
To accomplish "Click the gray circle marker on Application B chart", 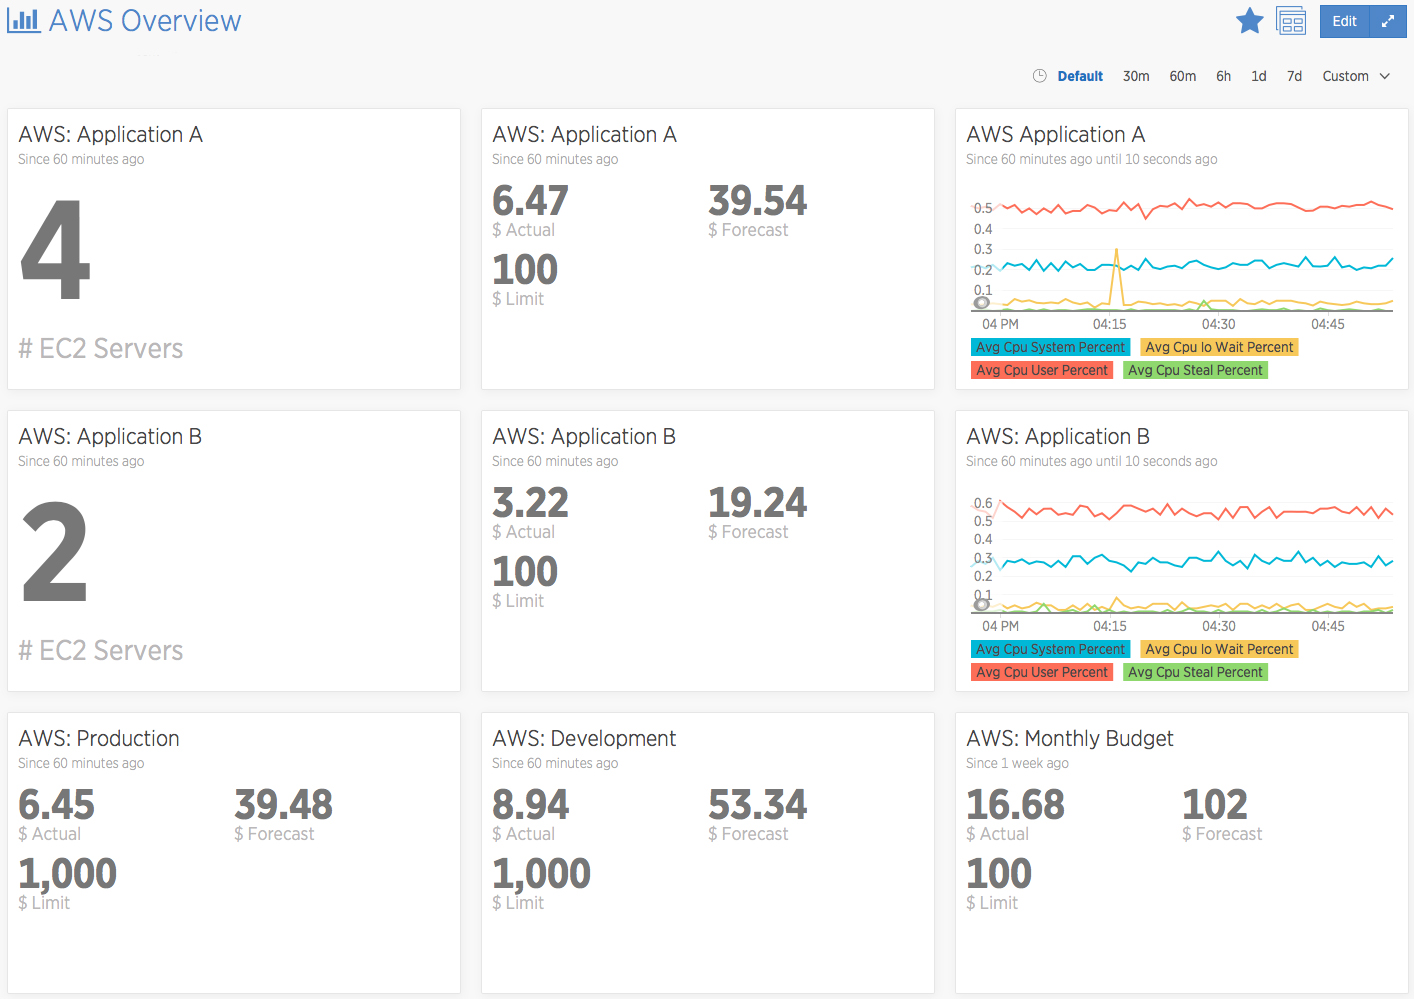I will [x=982, y=604].
